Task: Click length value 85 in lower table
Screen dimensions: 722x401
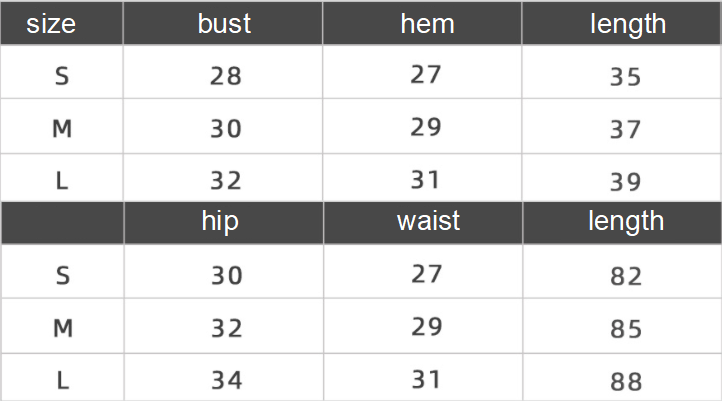Action: coord(626,329)
